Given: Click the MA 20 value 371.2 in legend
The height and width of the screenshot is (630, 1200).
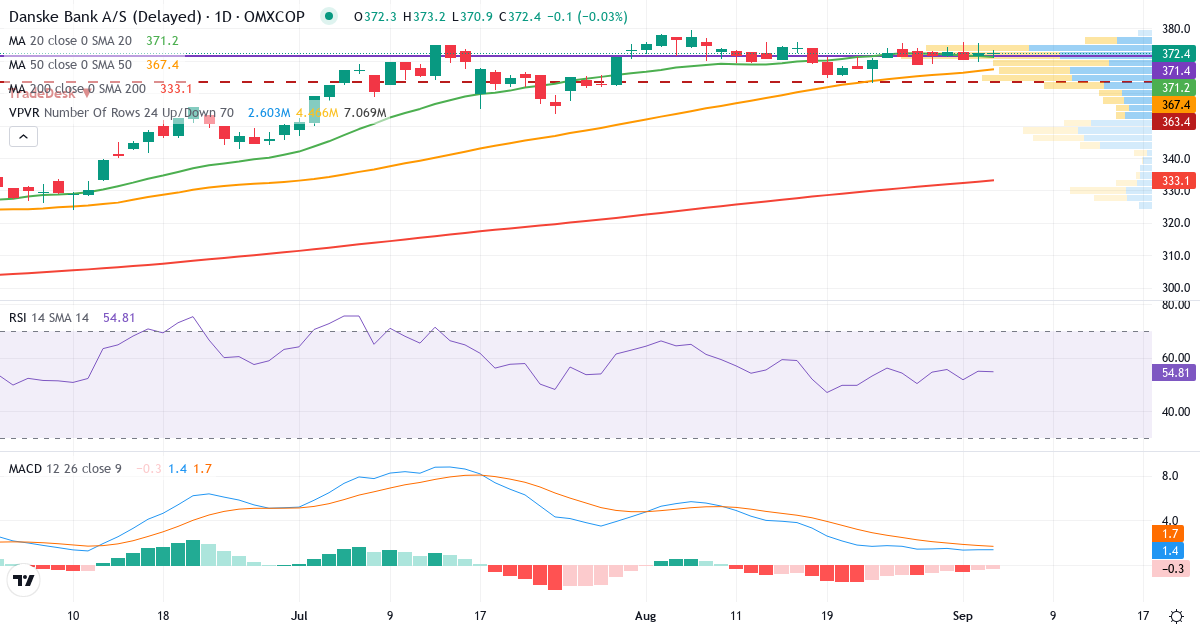Looking at the screenshot, I should tap(162, 40).
